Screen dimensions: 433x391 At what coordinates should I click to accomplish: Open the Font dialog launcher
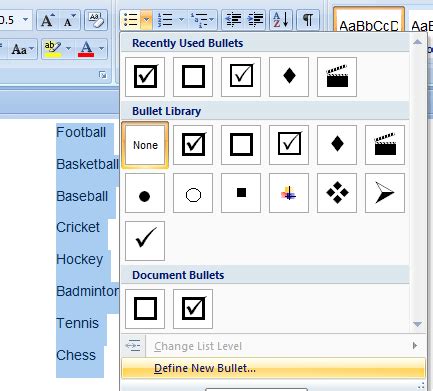tap(103, 75)
